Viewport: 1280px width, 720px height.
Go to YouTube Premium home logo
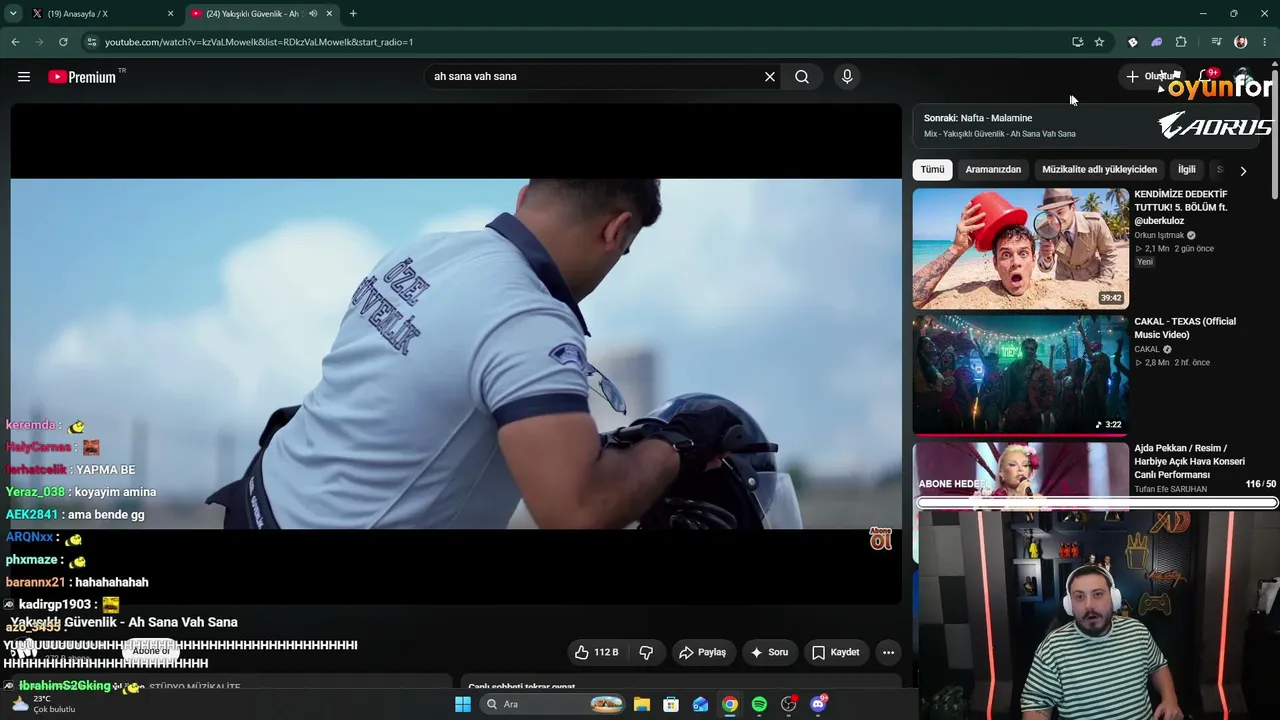click(x=82, y=77)
